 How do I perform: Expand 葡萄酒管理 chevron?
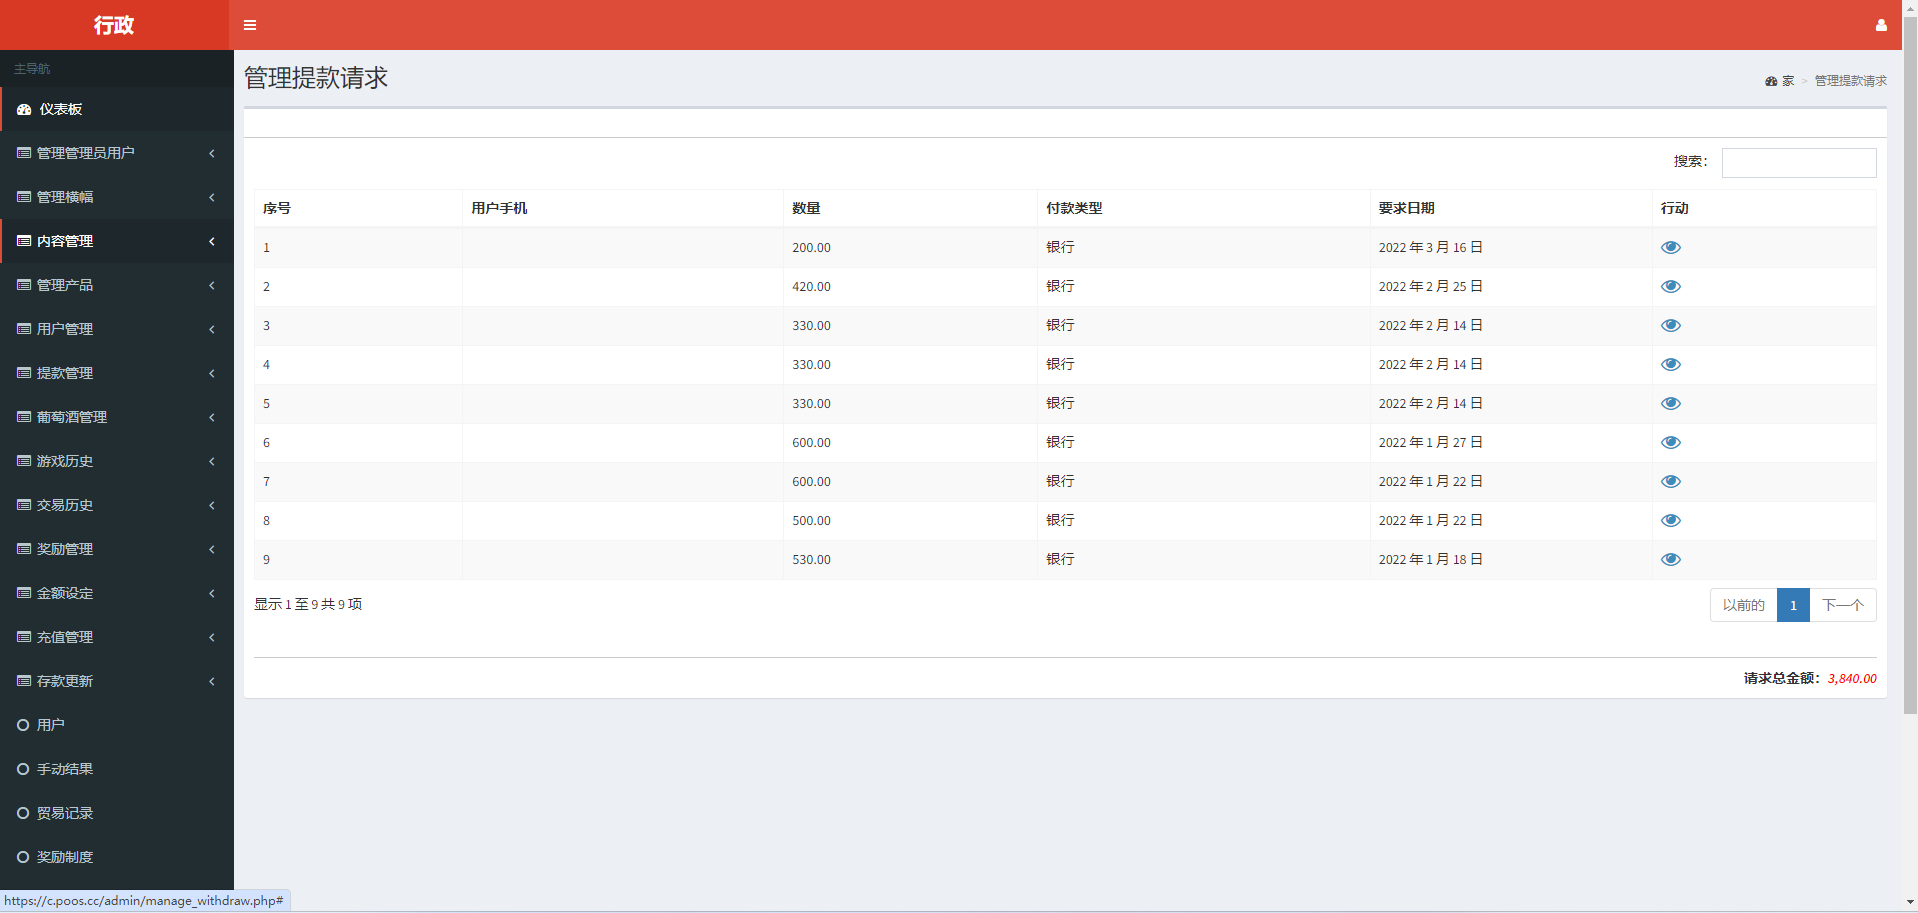click(x=212, y=417)
